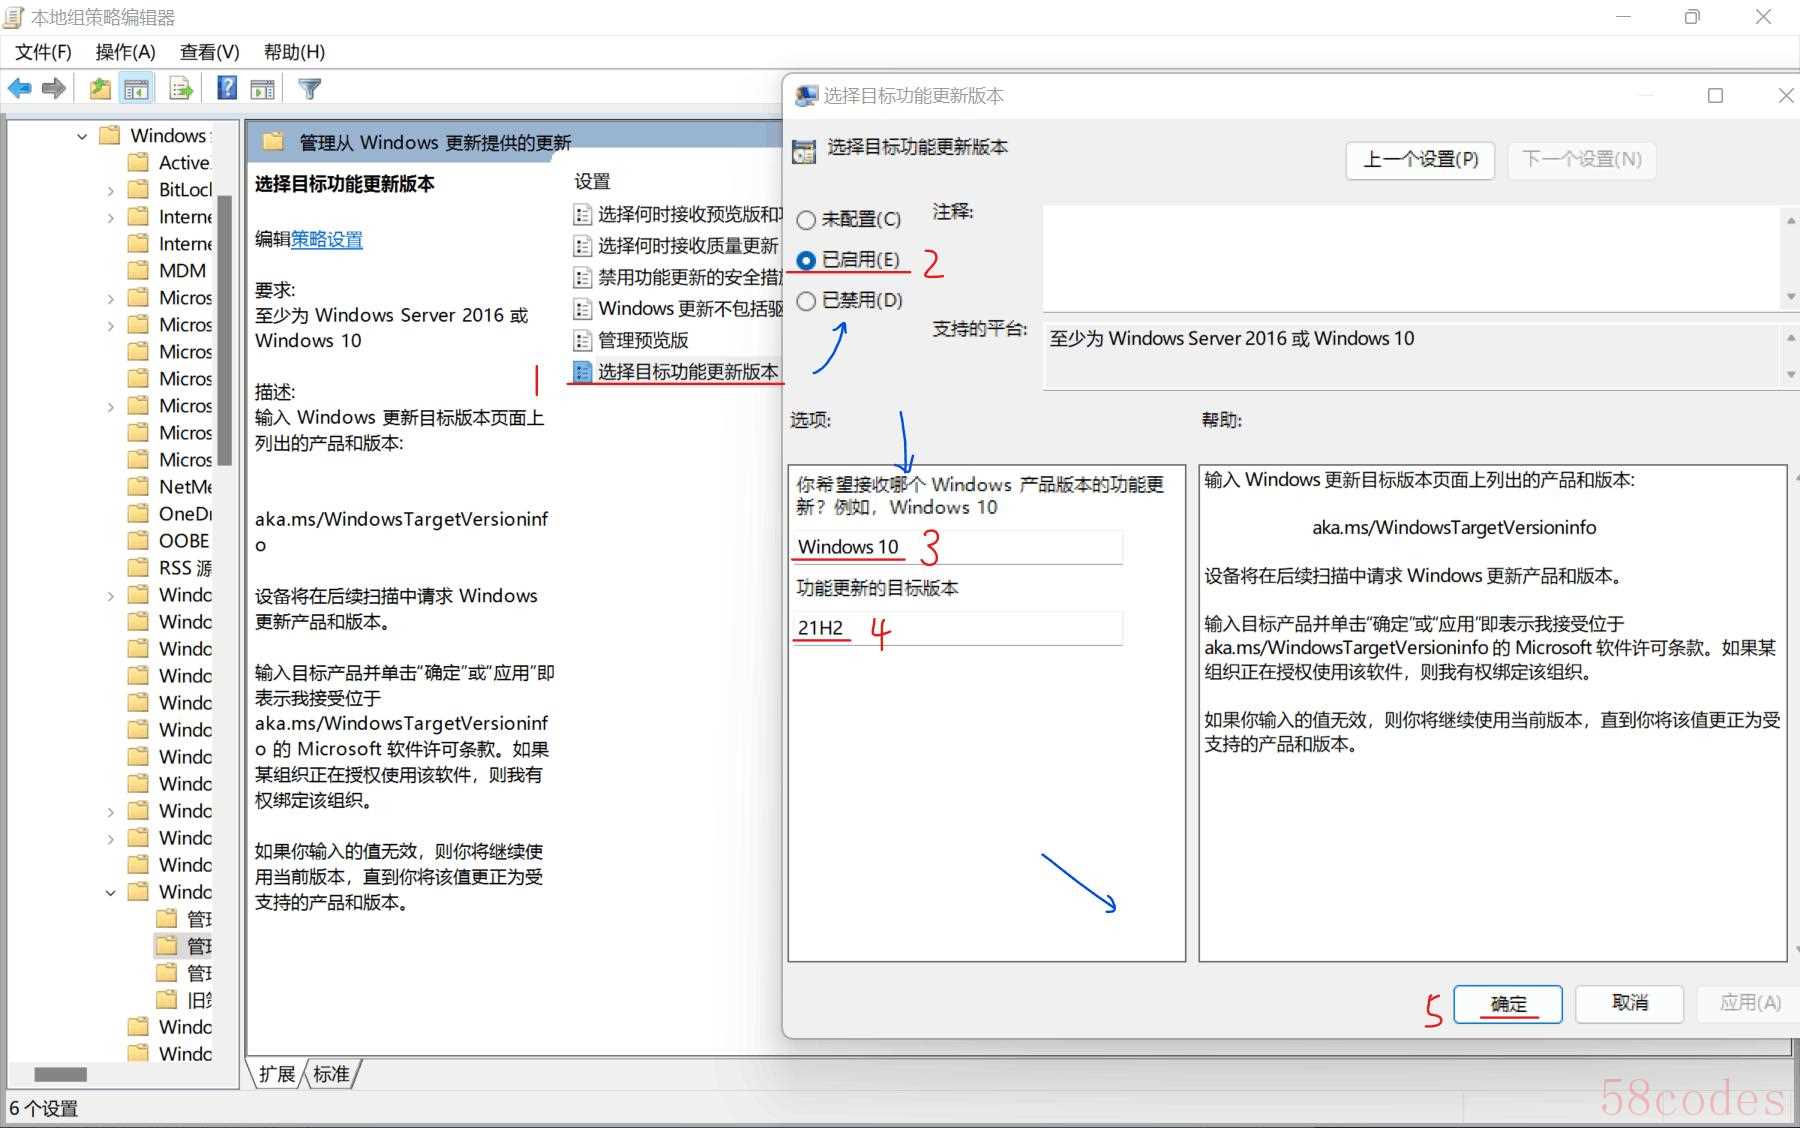Open the 帮助(H) menu
The image size is (1800, 1128).
294,52
